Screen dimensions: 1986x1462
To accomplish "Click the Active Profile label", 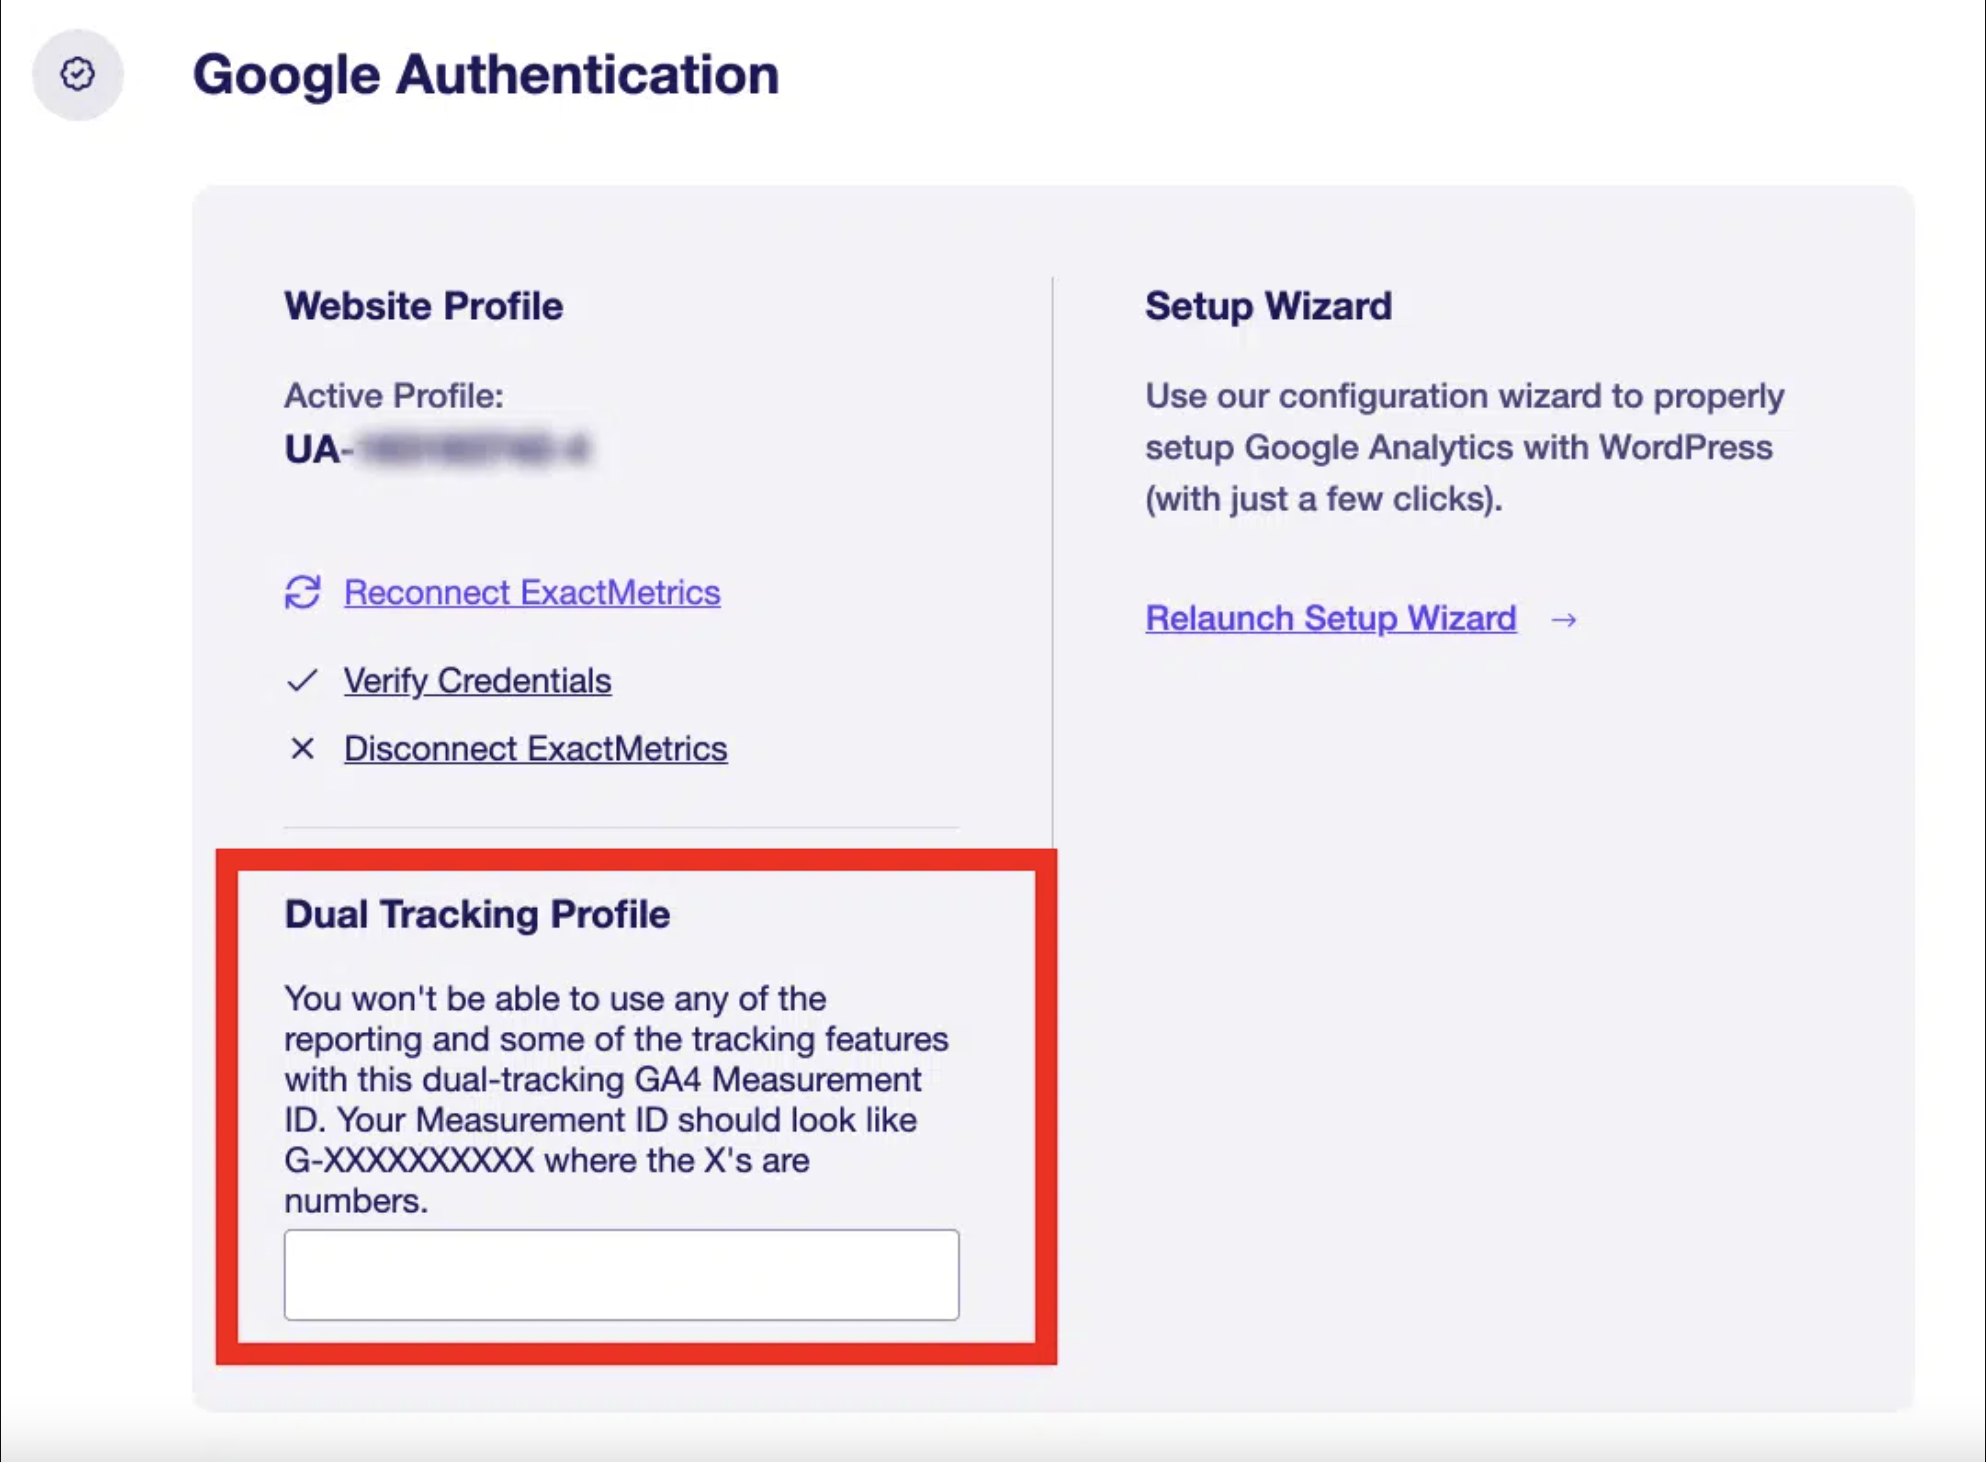I will [x=393, y=396].
